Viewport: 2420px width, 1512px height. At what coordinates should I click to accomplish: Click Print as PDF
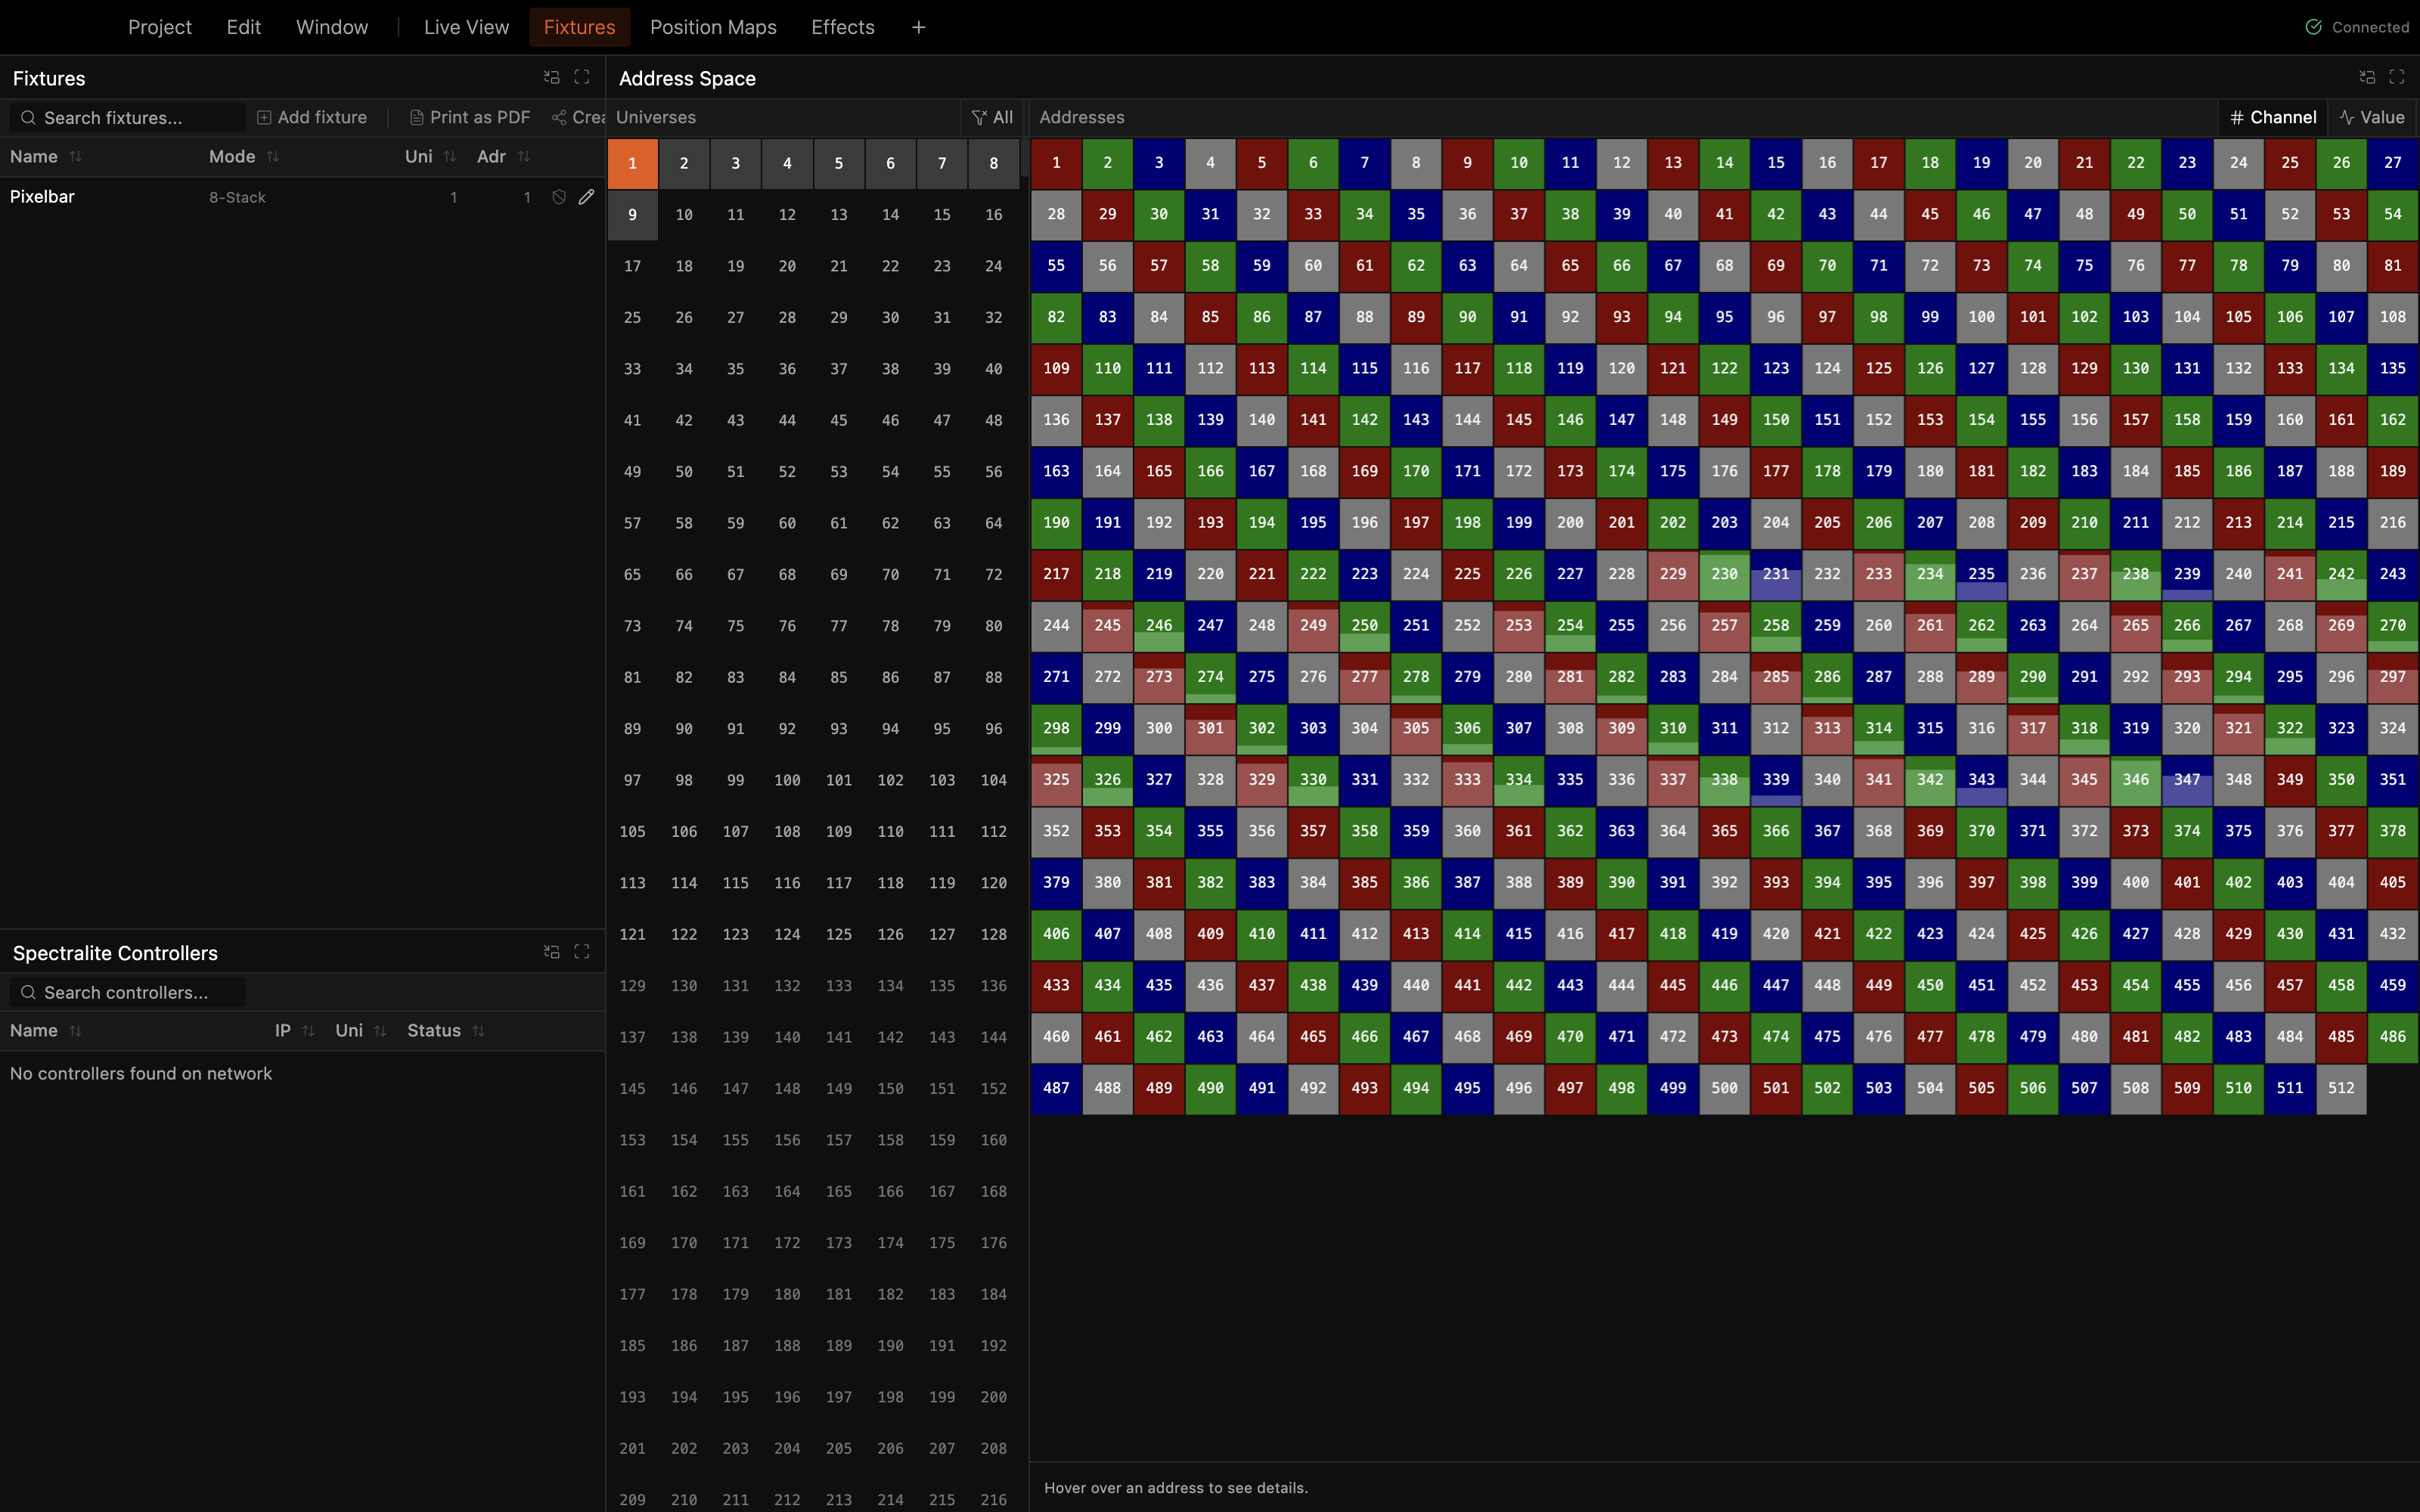tap(469, 117)
